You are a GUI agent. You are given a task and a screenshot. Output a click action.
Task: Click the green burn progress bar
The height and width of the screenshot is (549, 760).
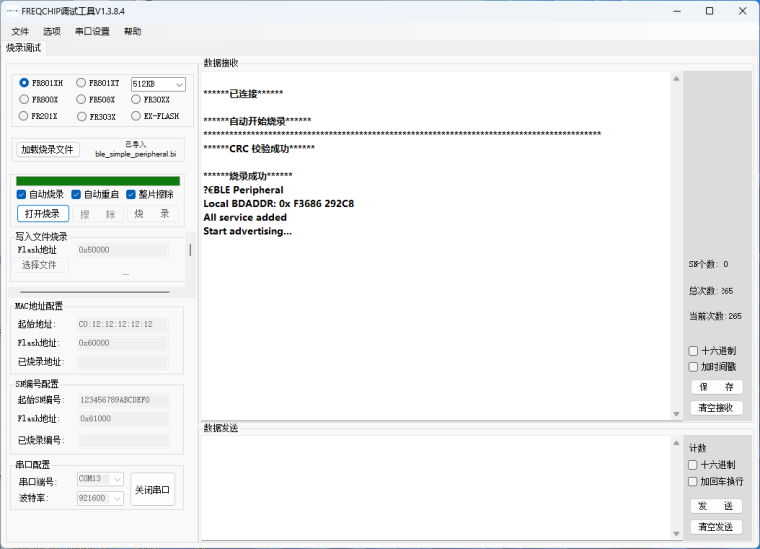coord(98,180)
